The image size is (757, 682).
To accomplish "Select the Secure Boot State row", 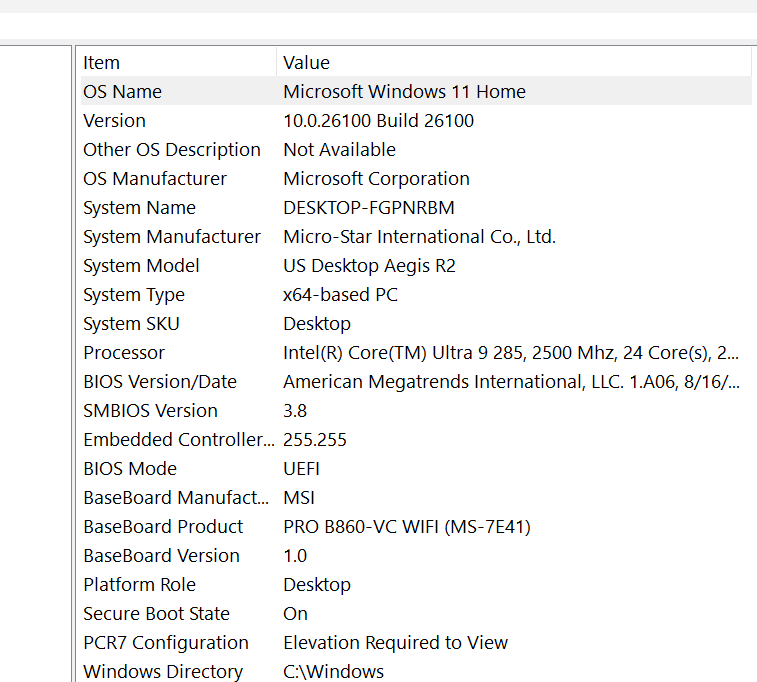I will click(156, 614).
